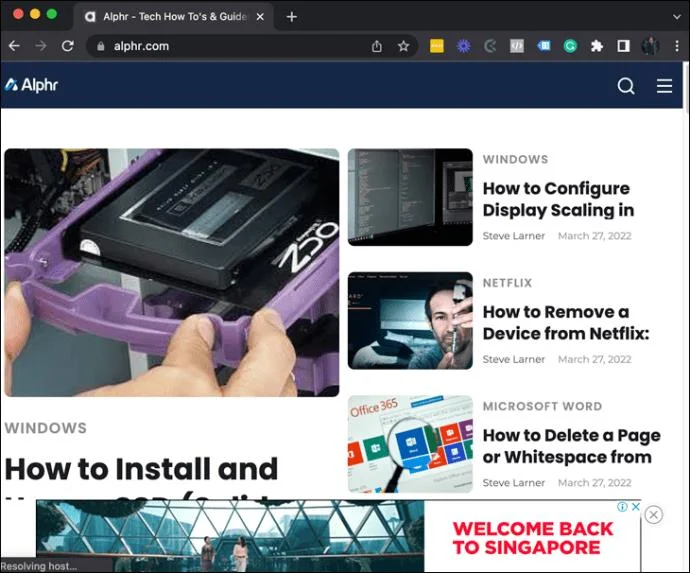Open the Alphr site search
This screenshot has height=573, width=690.
626,86
